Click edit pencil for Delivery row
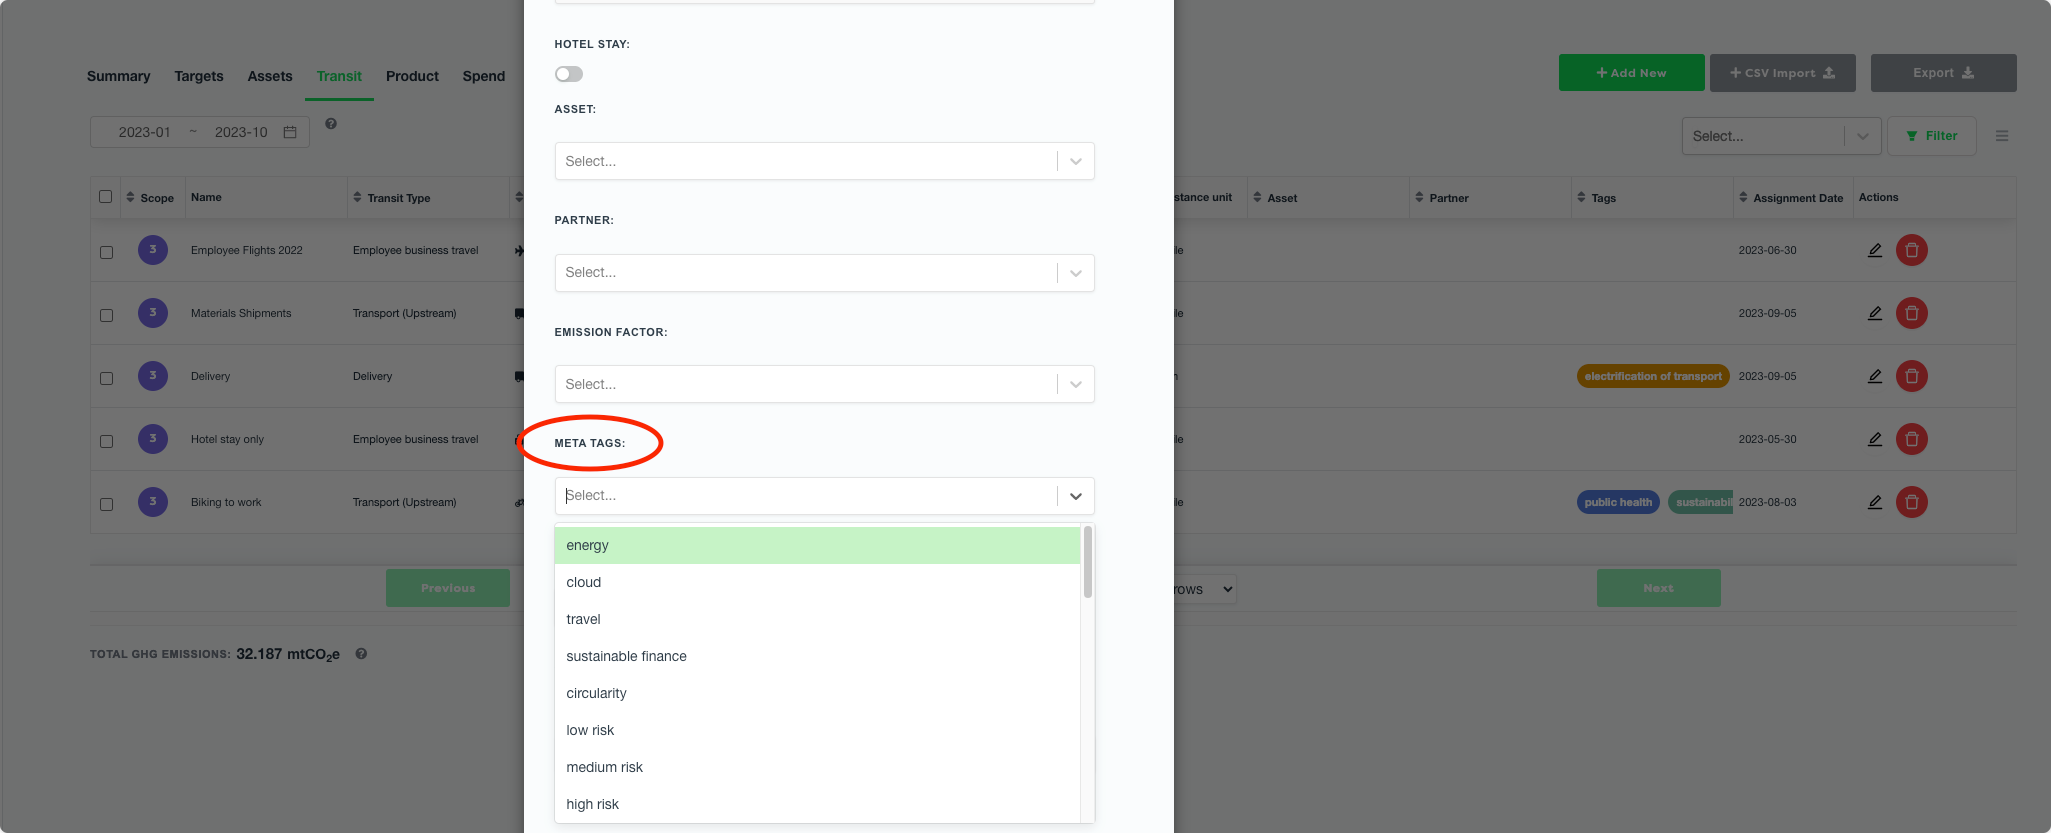 (x=1874, y=376)
